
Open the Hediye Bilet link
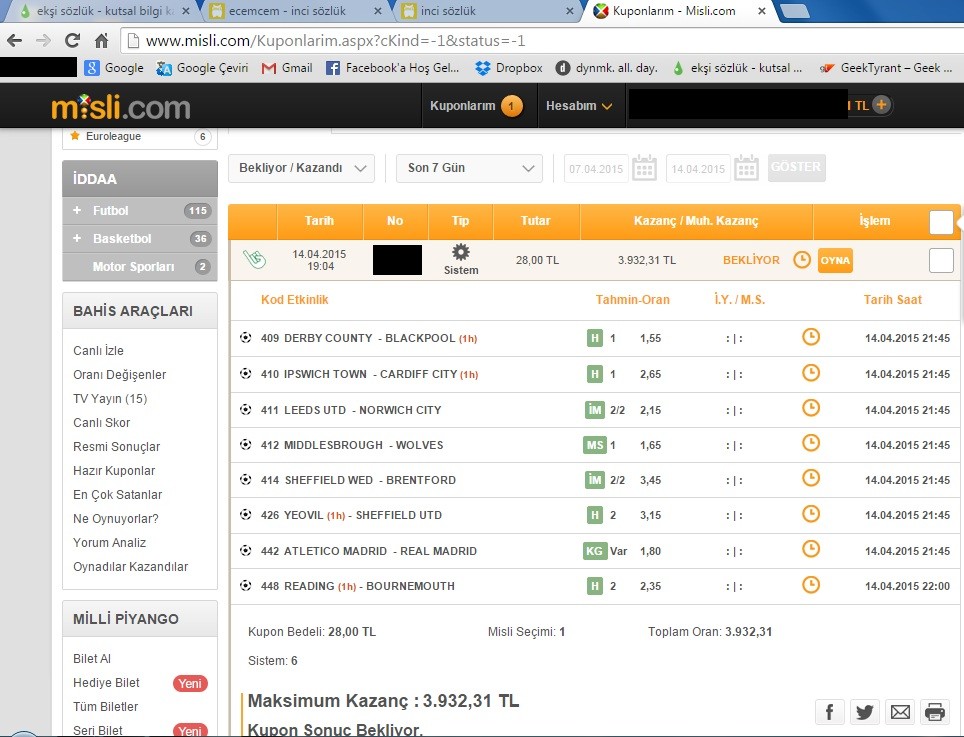click(x=106, y=682)
